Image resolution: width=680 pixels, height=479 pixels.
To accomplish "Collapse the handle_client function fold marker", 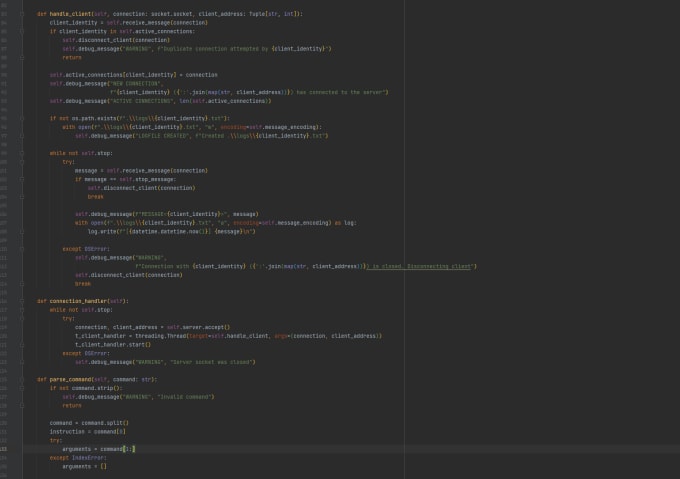I will click(x=22, y=14).
